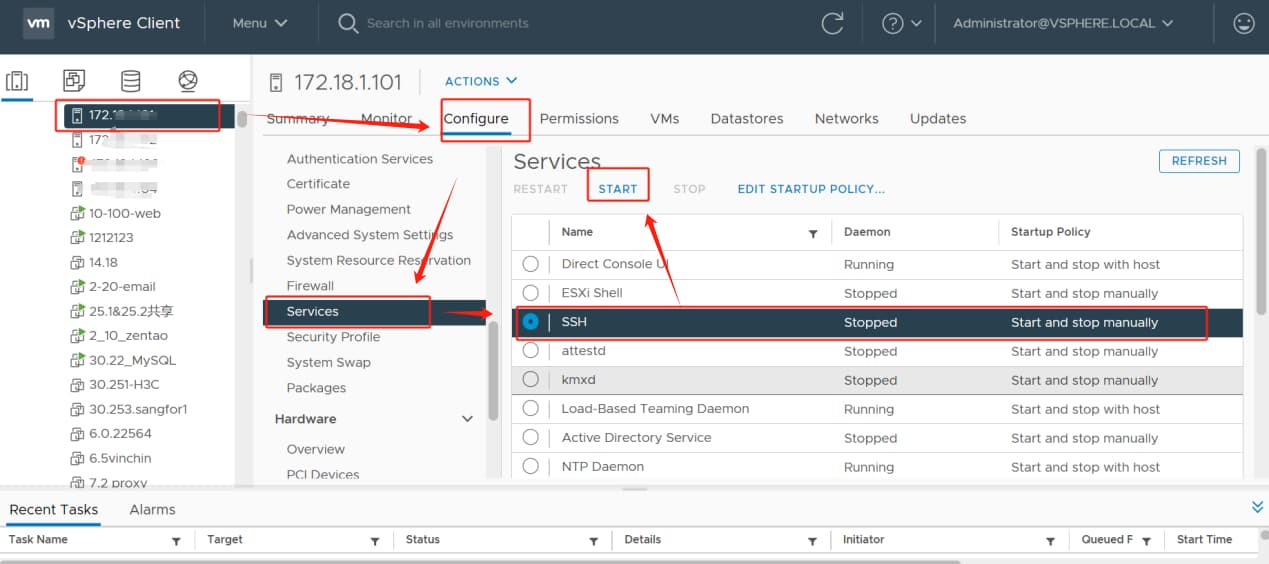Click the REFRESH button
Screen dimensions: 1269x564
(x=1199, y=161)
